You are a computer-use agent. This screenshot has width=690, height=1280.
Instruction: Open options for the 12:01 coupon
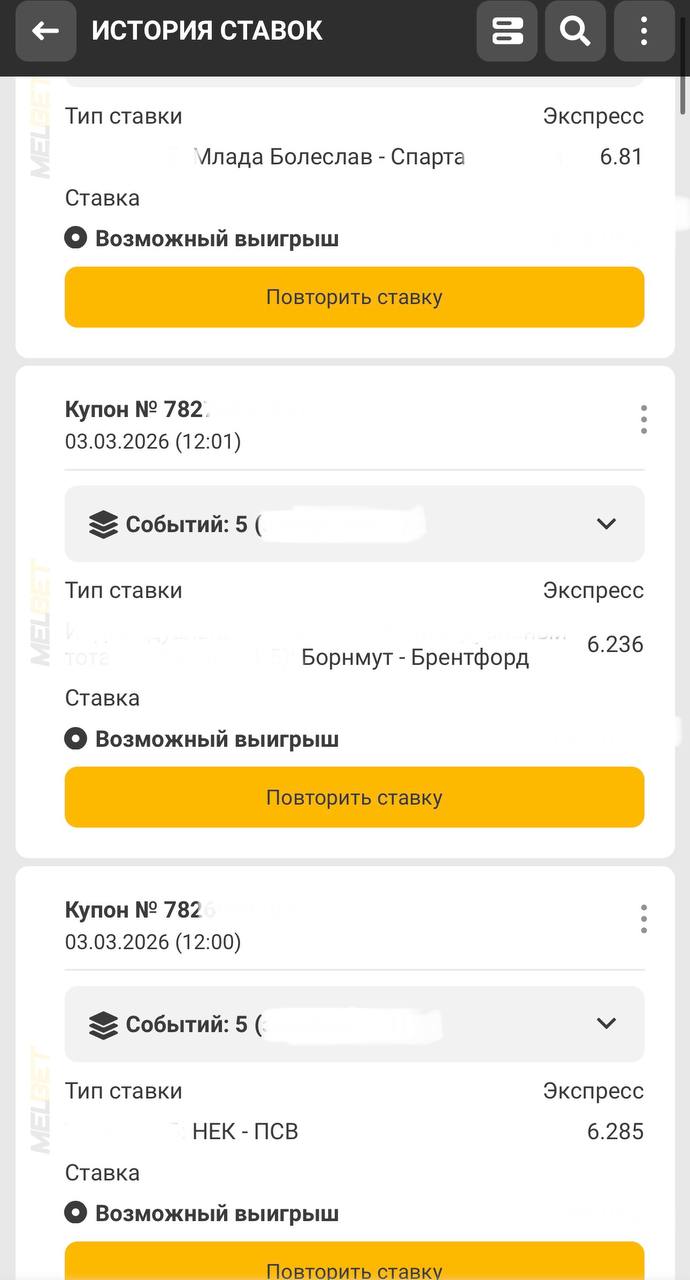(x=643, y=420)
